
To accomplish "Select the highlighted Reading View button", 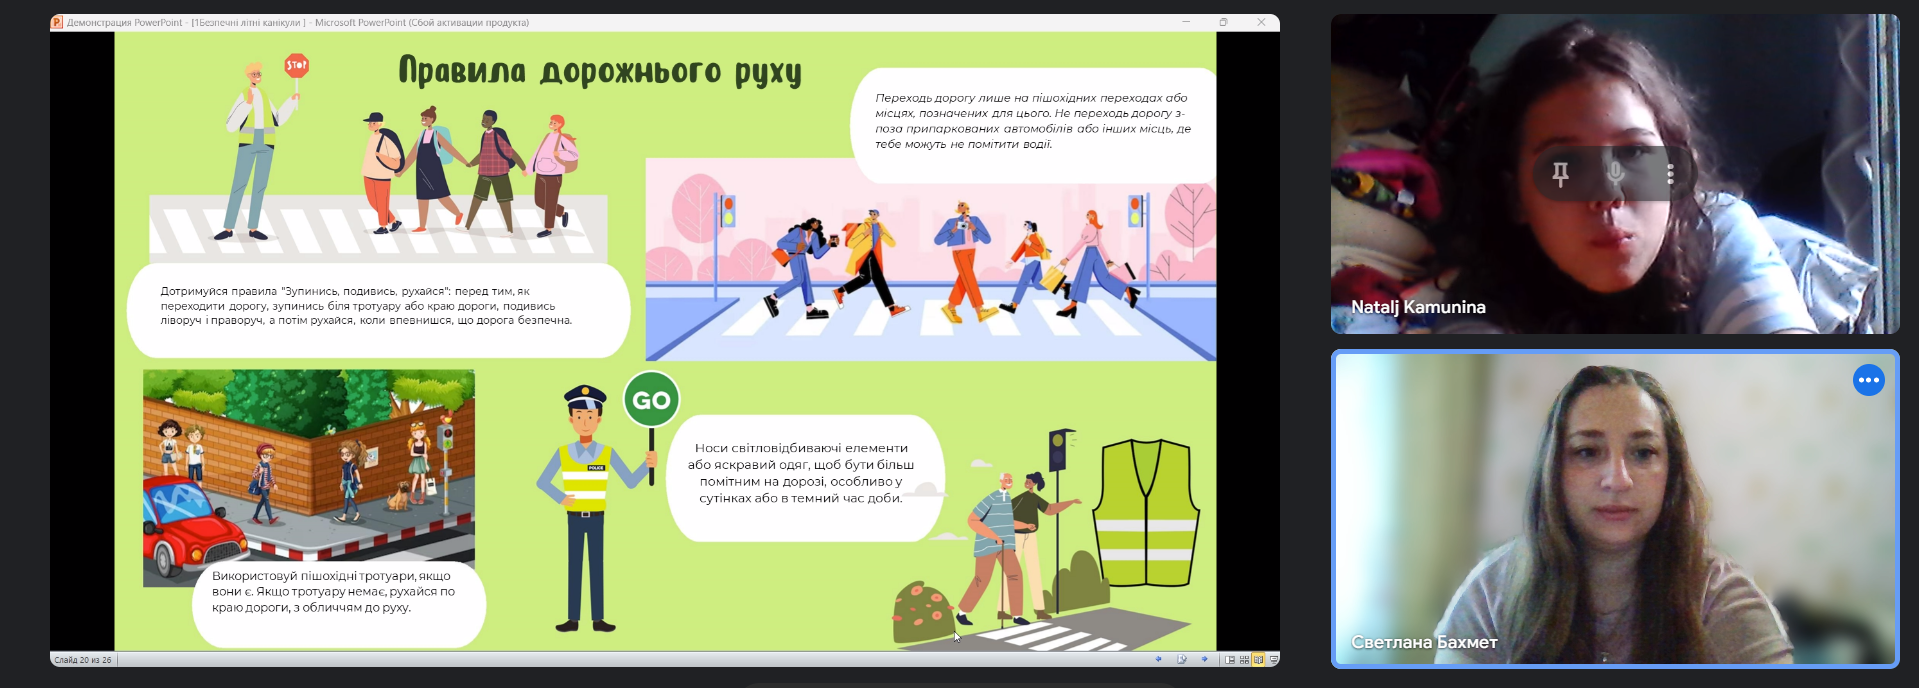I will (1258, 659).
